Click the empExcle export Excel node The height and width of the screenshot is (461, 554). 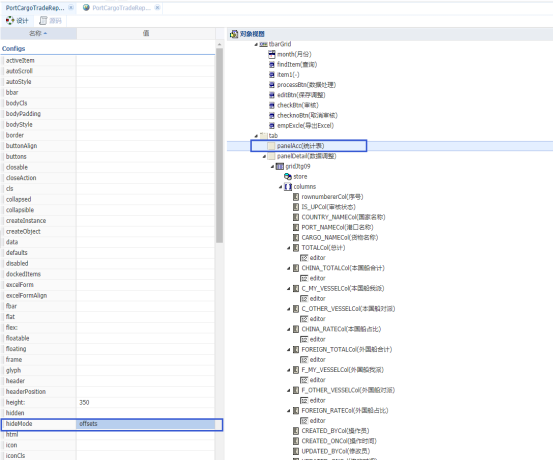tap(305, 126)
